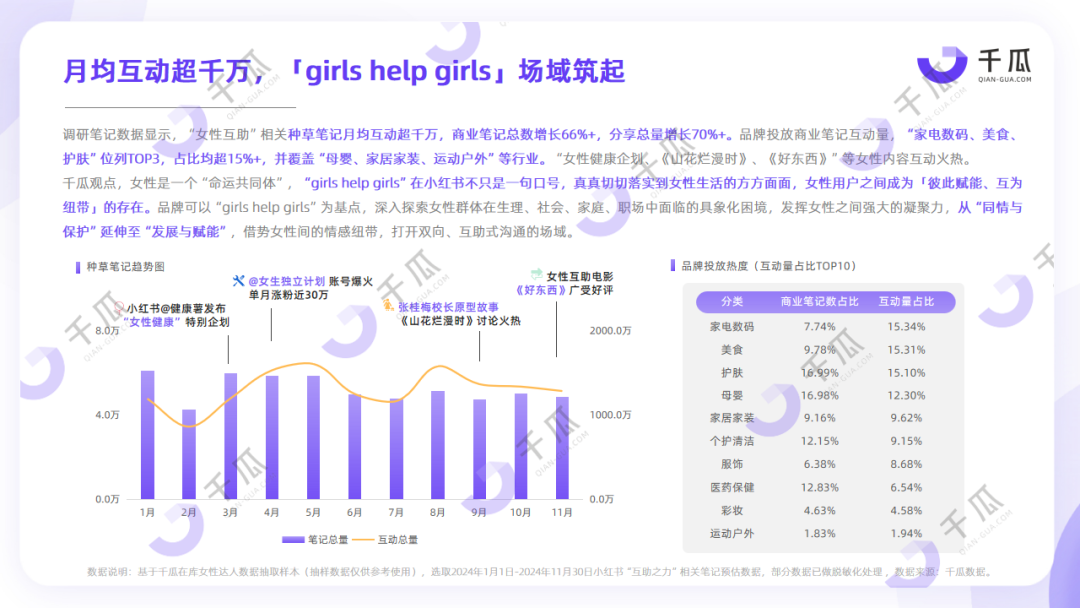The image size is (1080, 608).
Task: Select the 彩妆 category cell
Action: tap(731, 510)
